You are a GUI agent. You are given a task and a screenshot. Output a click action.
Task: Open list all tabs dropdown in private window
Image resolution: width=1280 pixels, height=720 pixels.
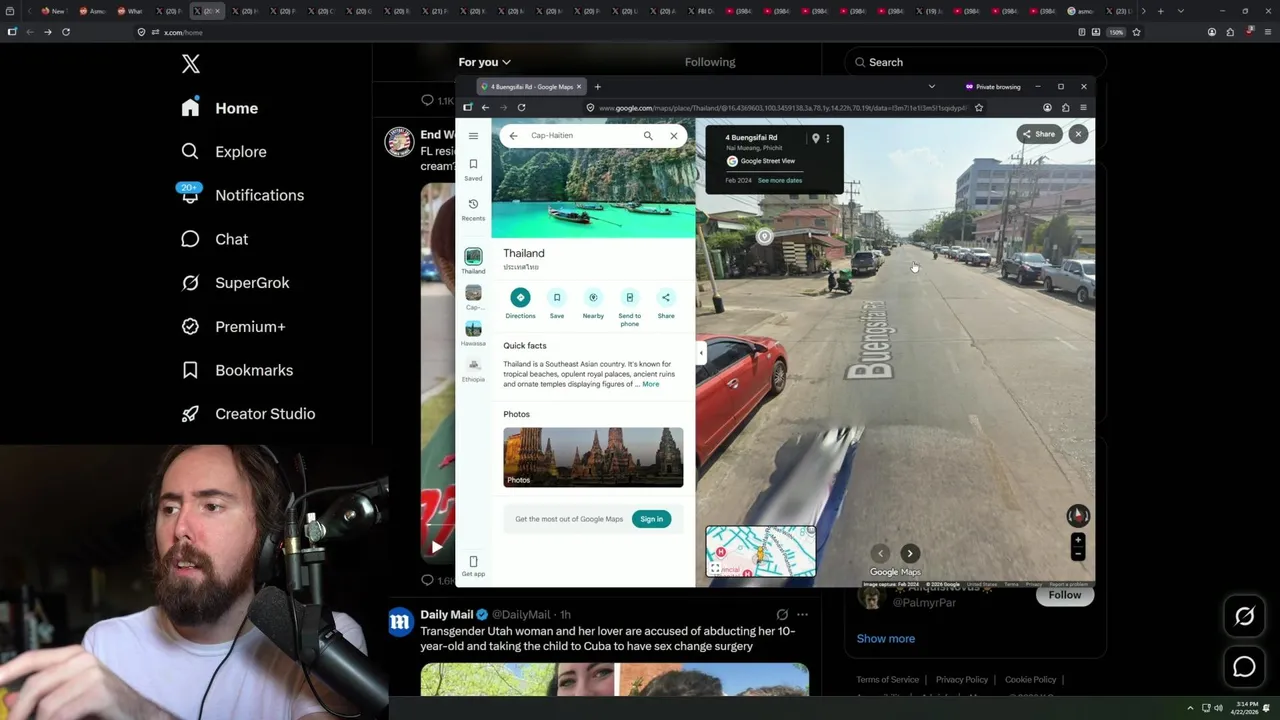click(x=931, y=87)
